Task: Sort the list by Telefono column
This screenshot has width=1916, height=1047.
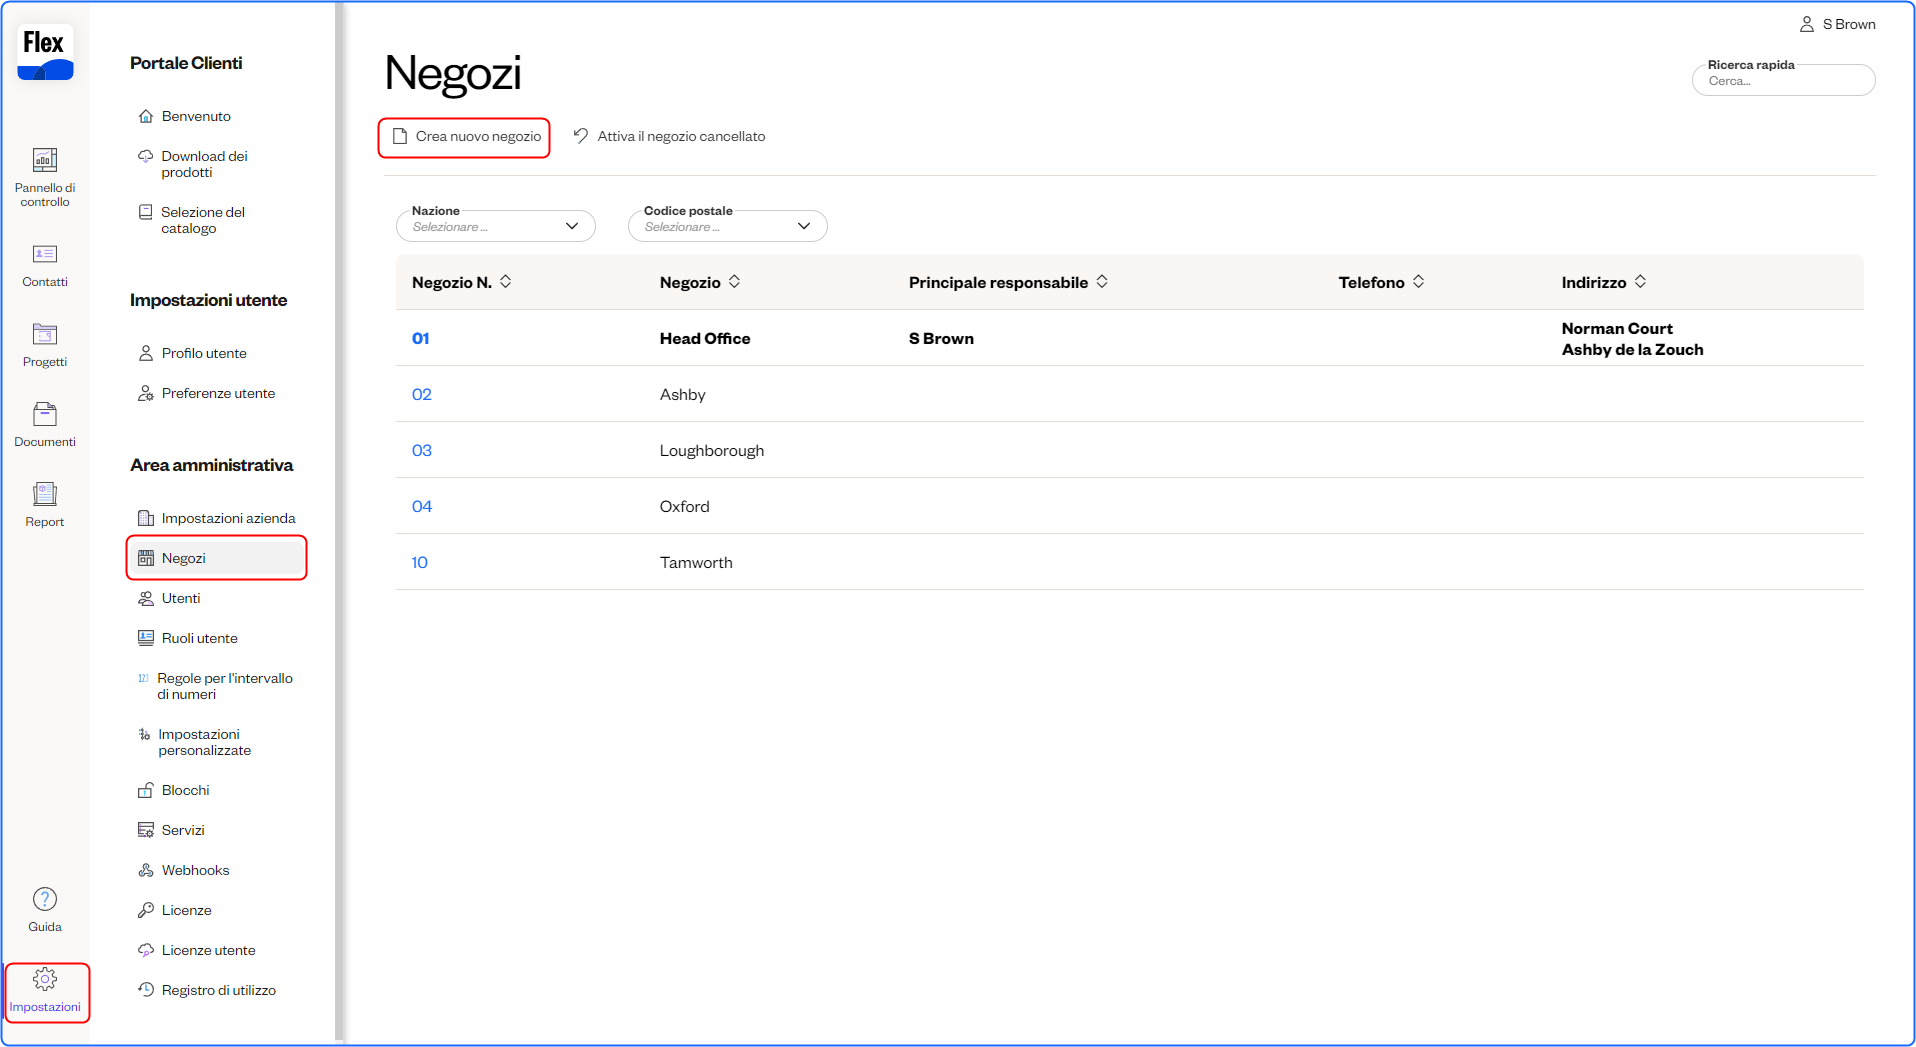Action: [1418, 282]
